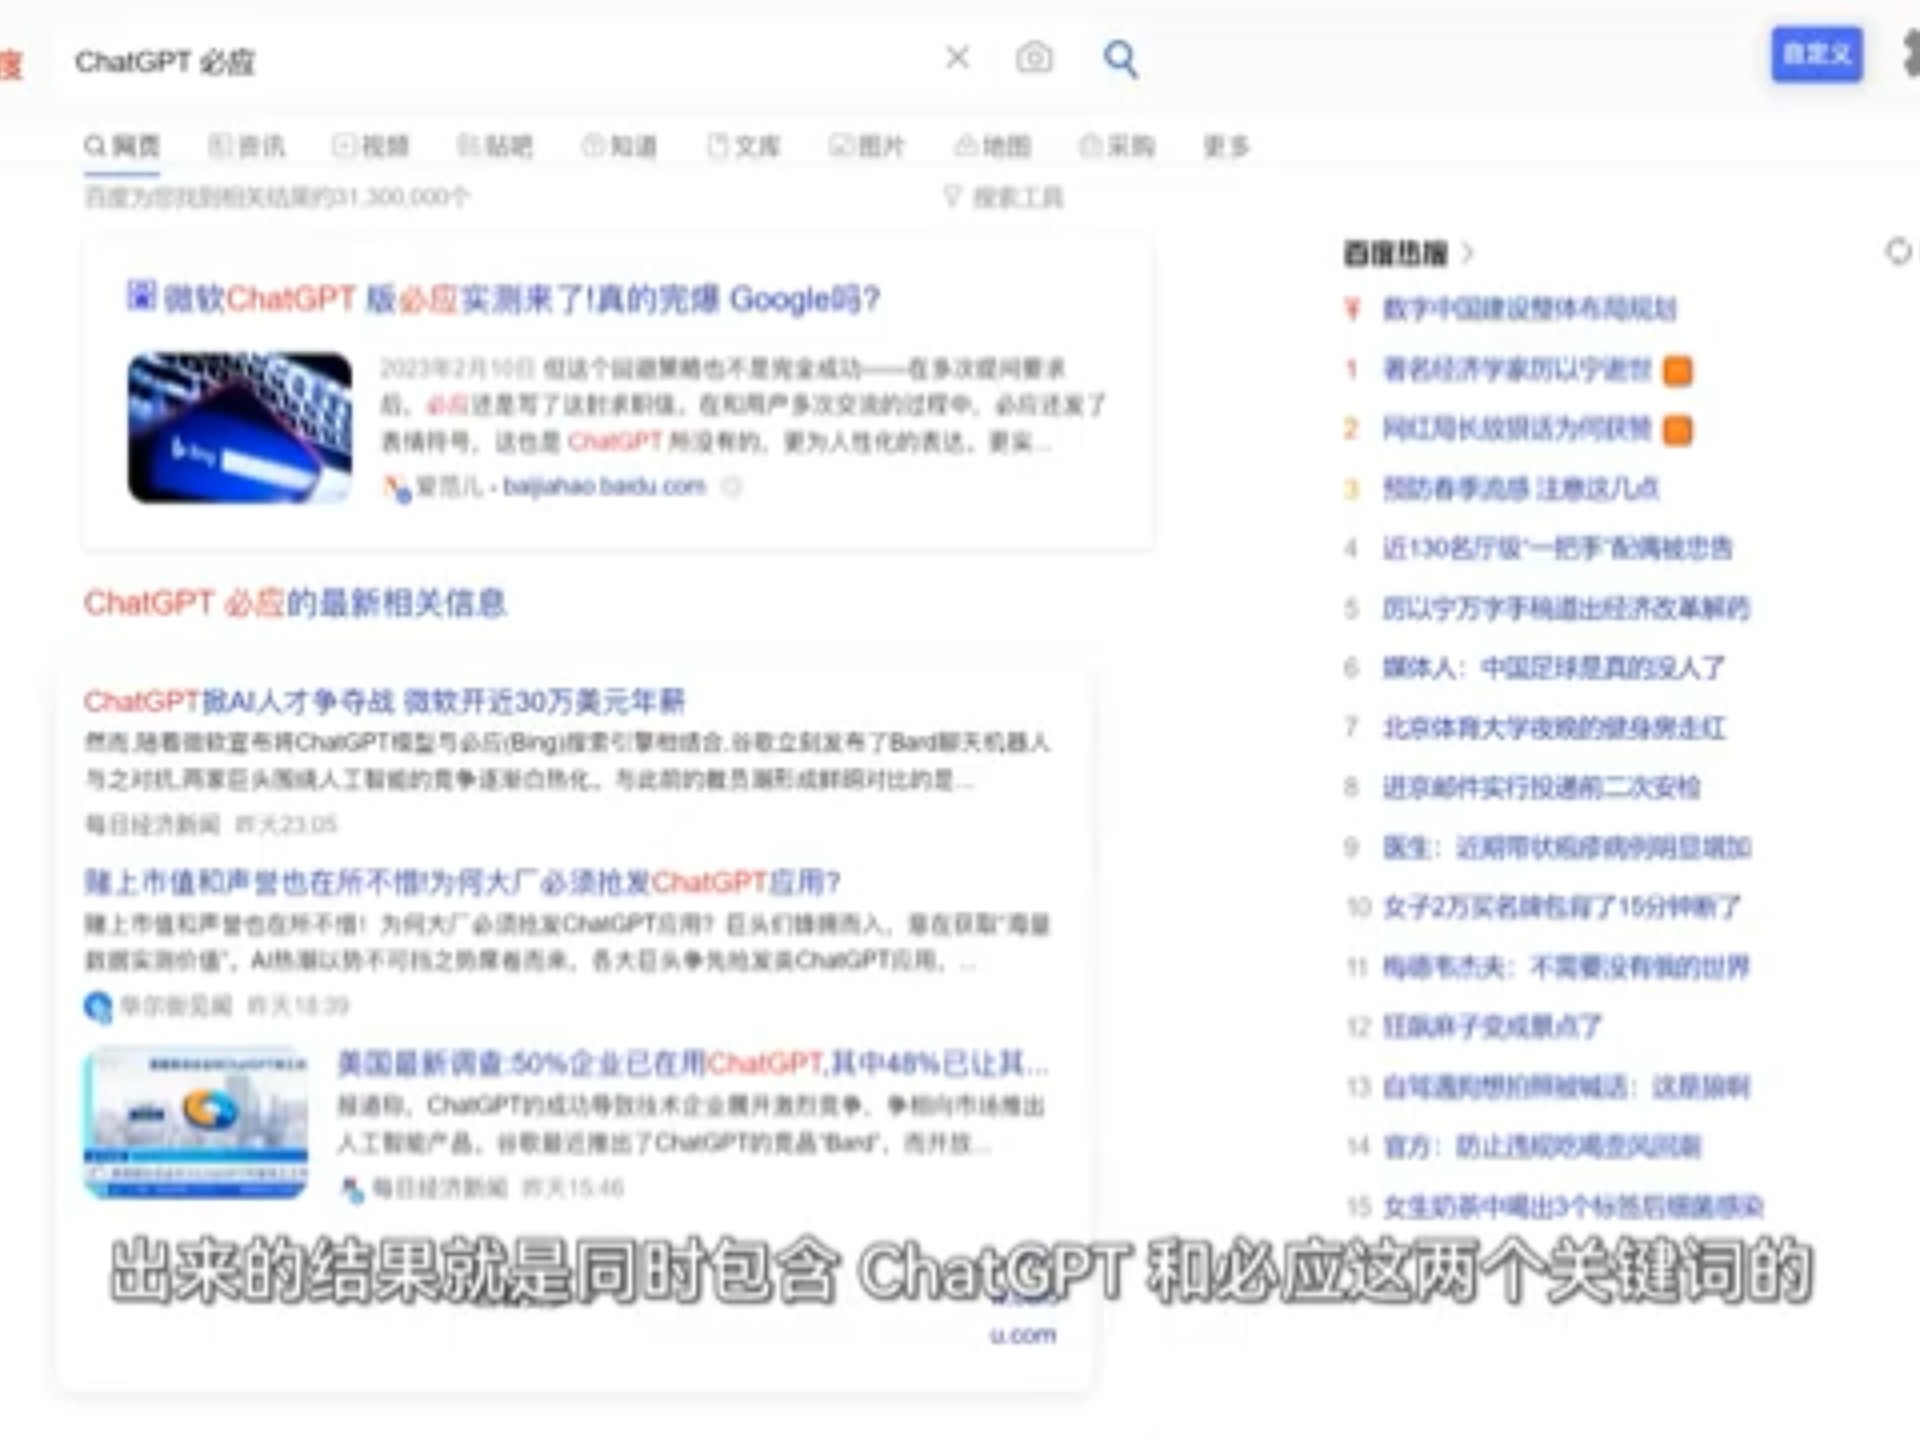1920x1440 pixels.
Task: Open the 知道 tab
Action: point(620,147)
